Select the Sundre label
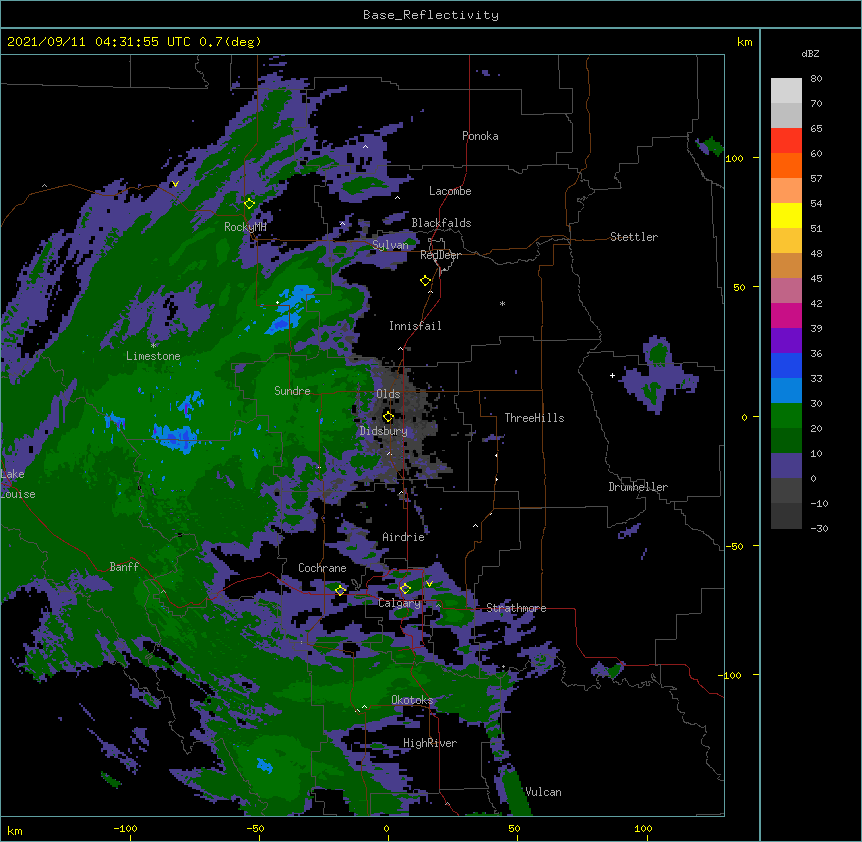862x842 pixels. click(292, 391)
